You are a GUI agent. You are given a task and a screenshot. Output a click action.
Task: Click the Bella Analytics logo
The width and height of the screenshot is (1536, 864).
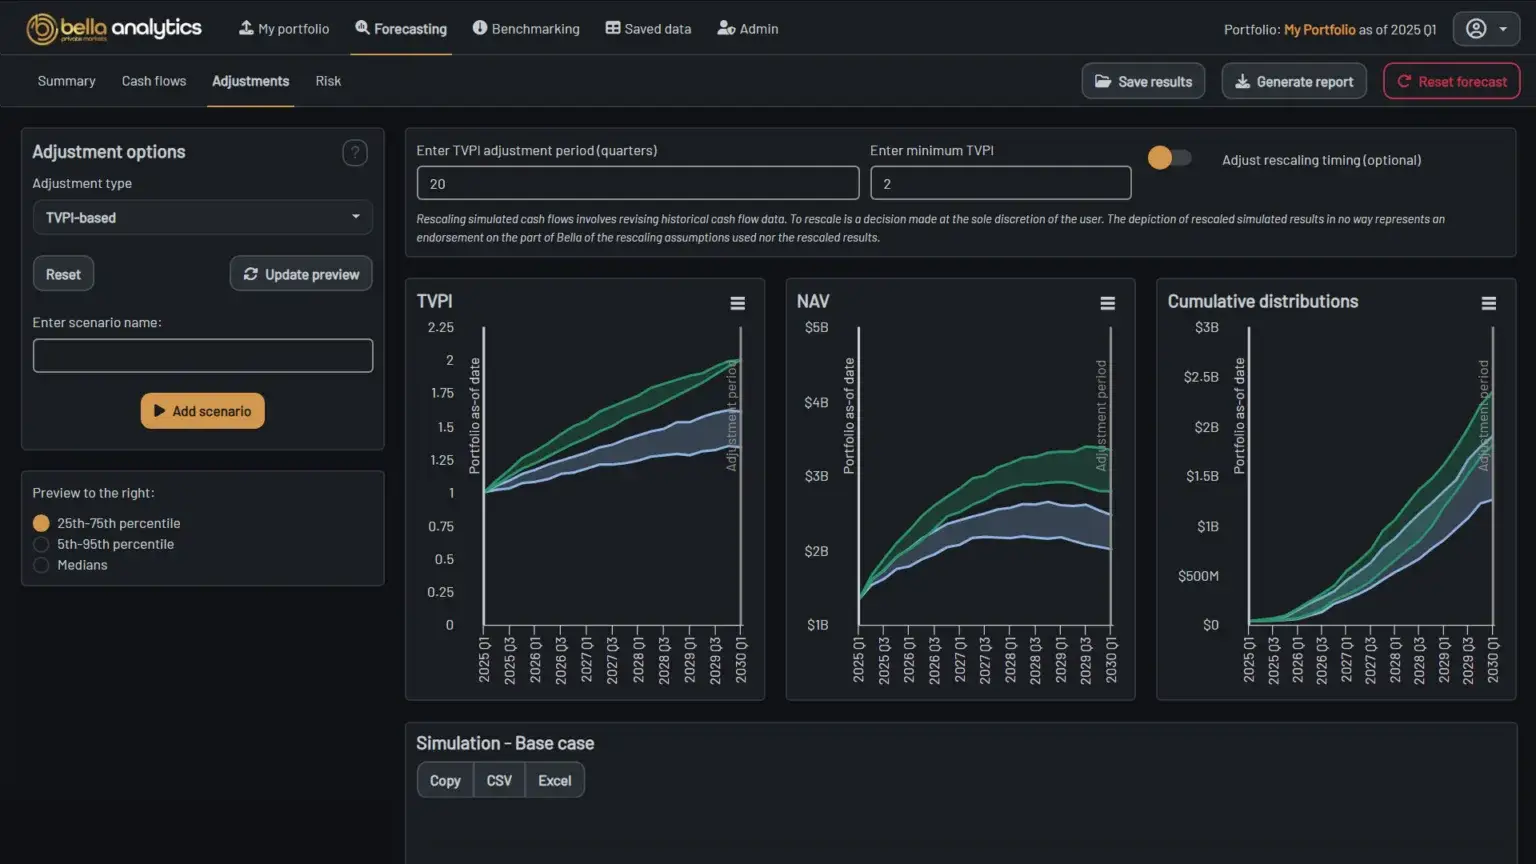114,28
